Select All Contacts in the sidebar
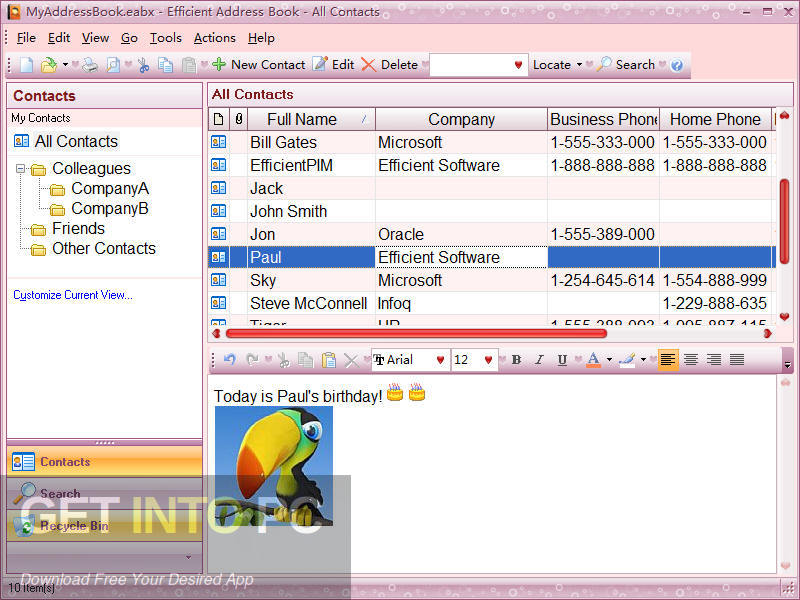Screen dimensions: 800x600 tap(76, 141)
